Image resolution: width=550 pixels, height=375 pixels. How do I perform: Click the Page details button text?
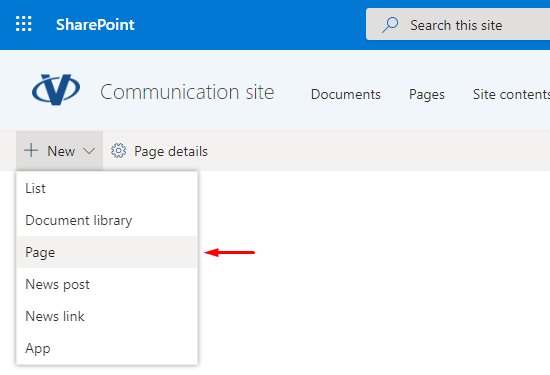coord(171,152)
